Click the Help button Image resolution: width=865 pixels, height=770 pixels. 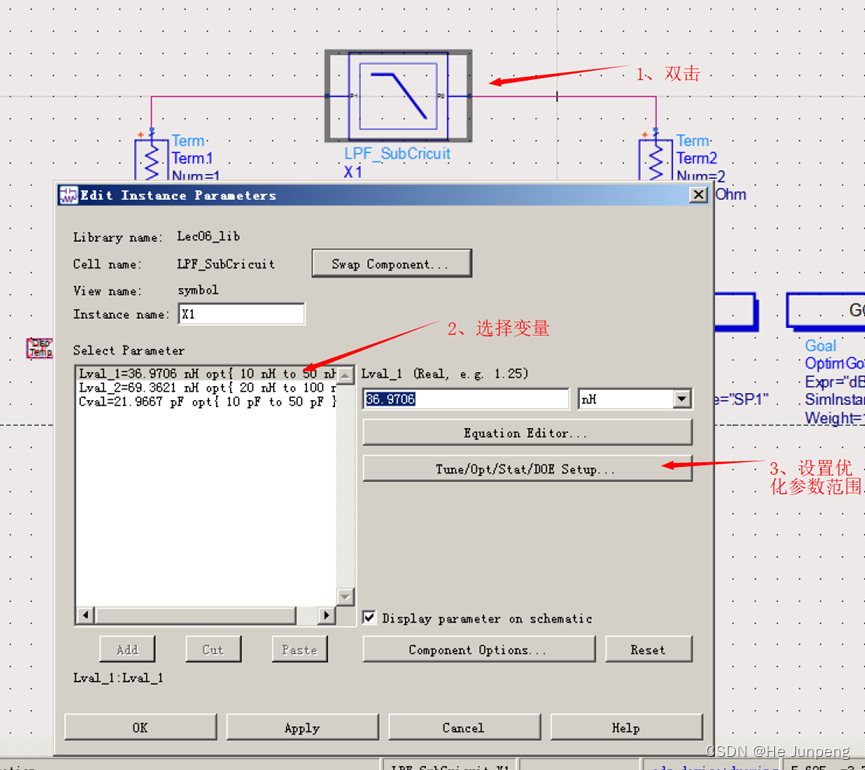[626, 727]
